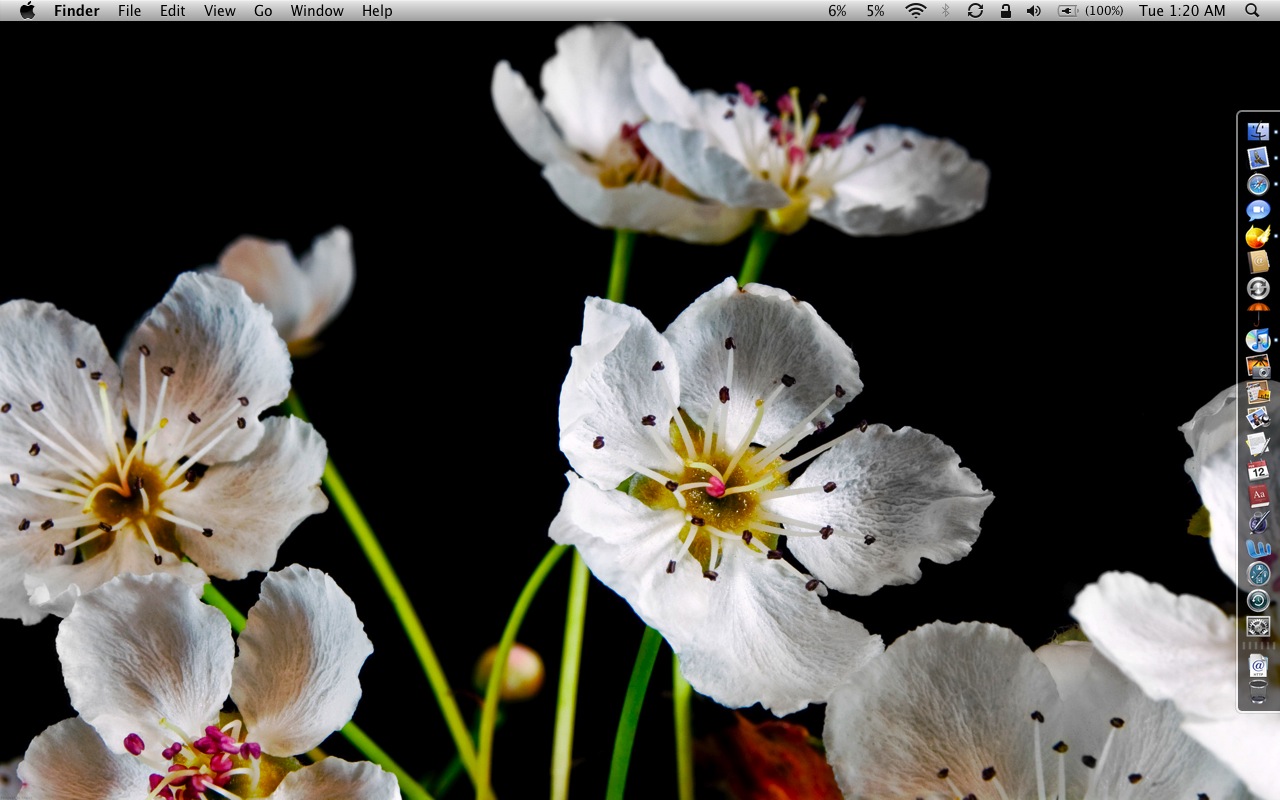1280x800 pixels.
Task: Open Safari compass icon in dock
Action: pos(1258,184)
